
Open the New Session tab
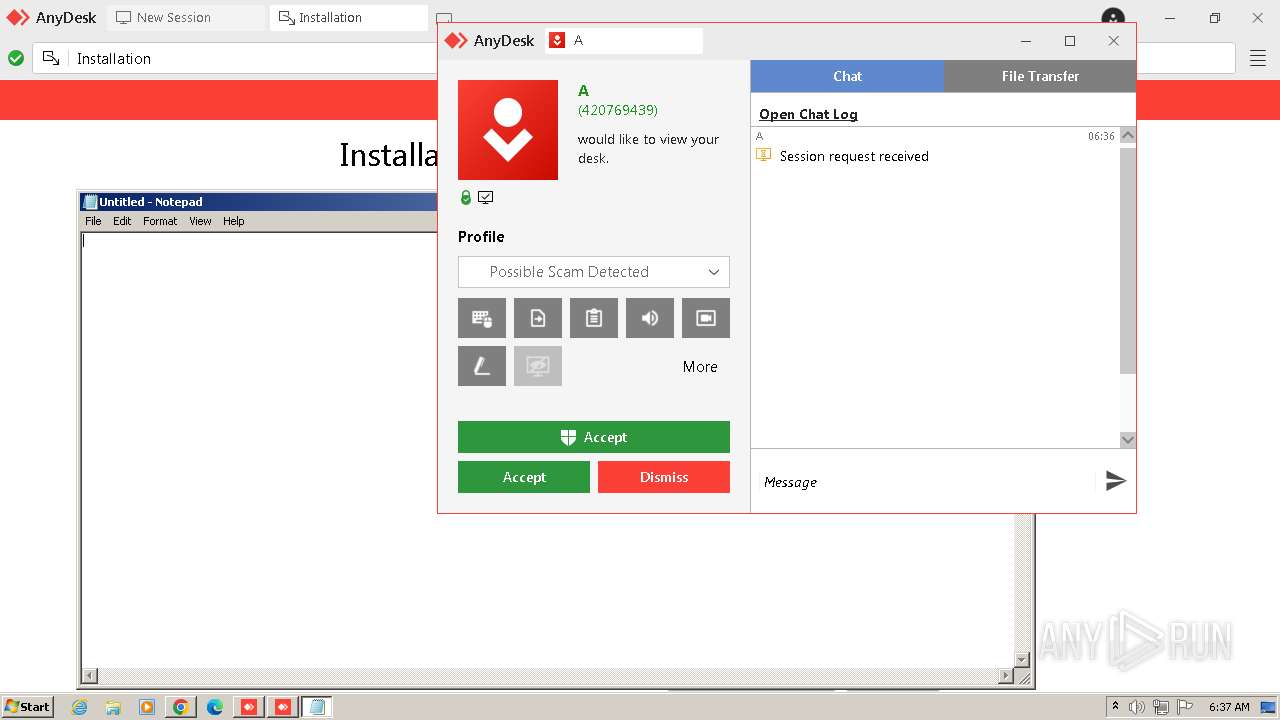[x=186, y=17]
